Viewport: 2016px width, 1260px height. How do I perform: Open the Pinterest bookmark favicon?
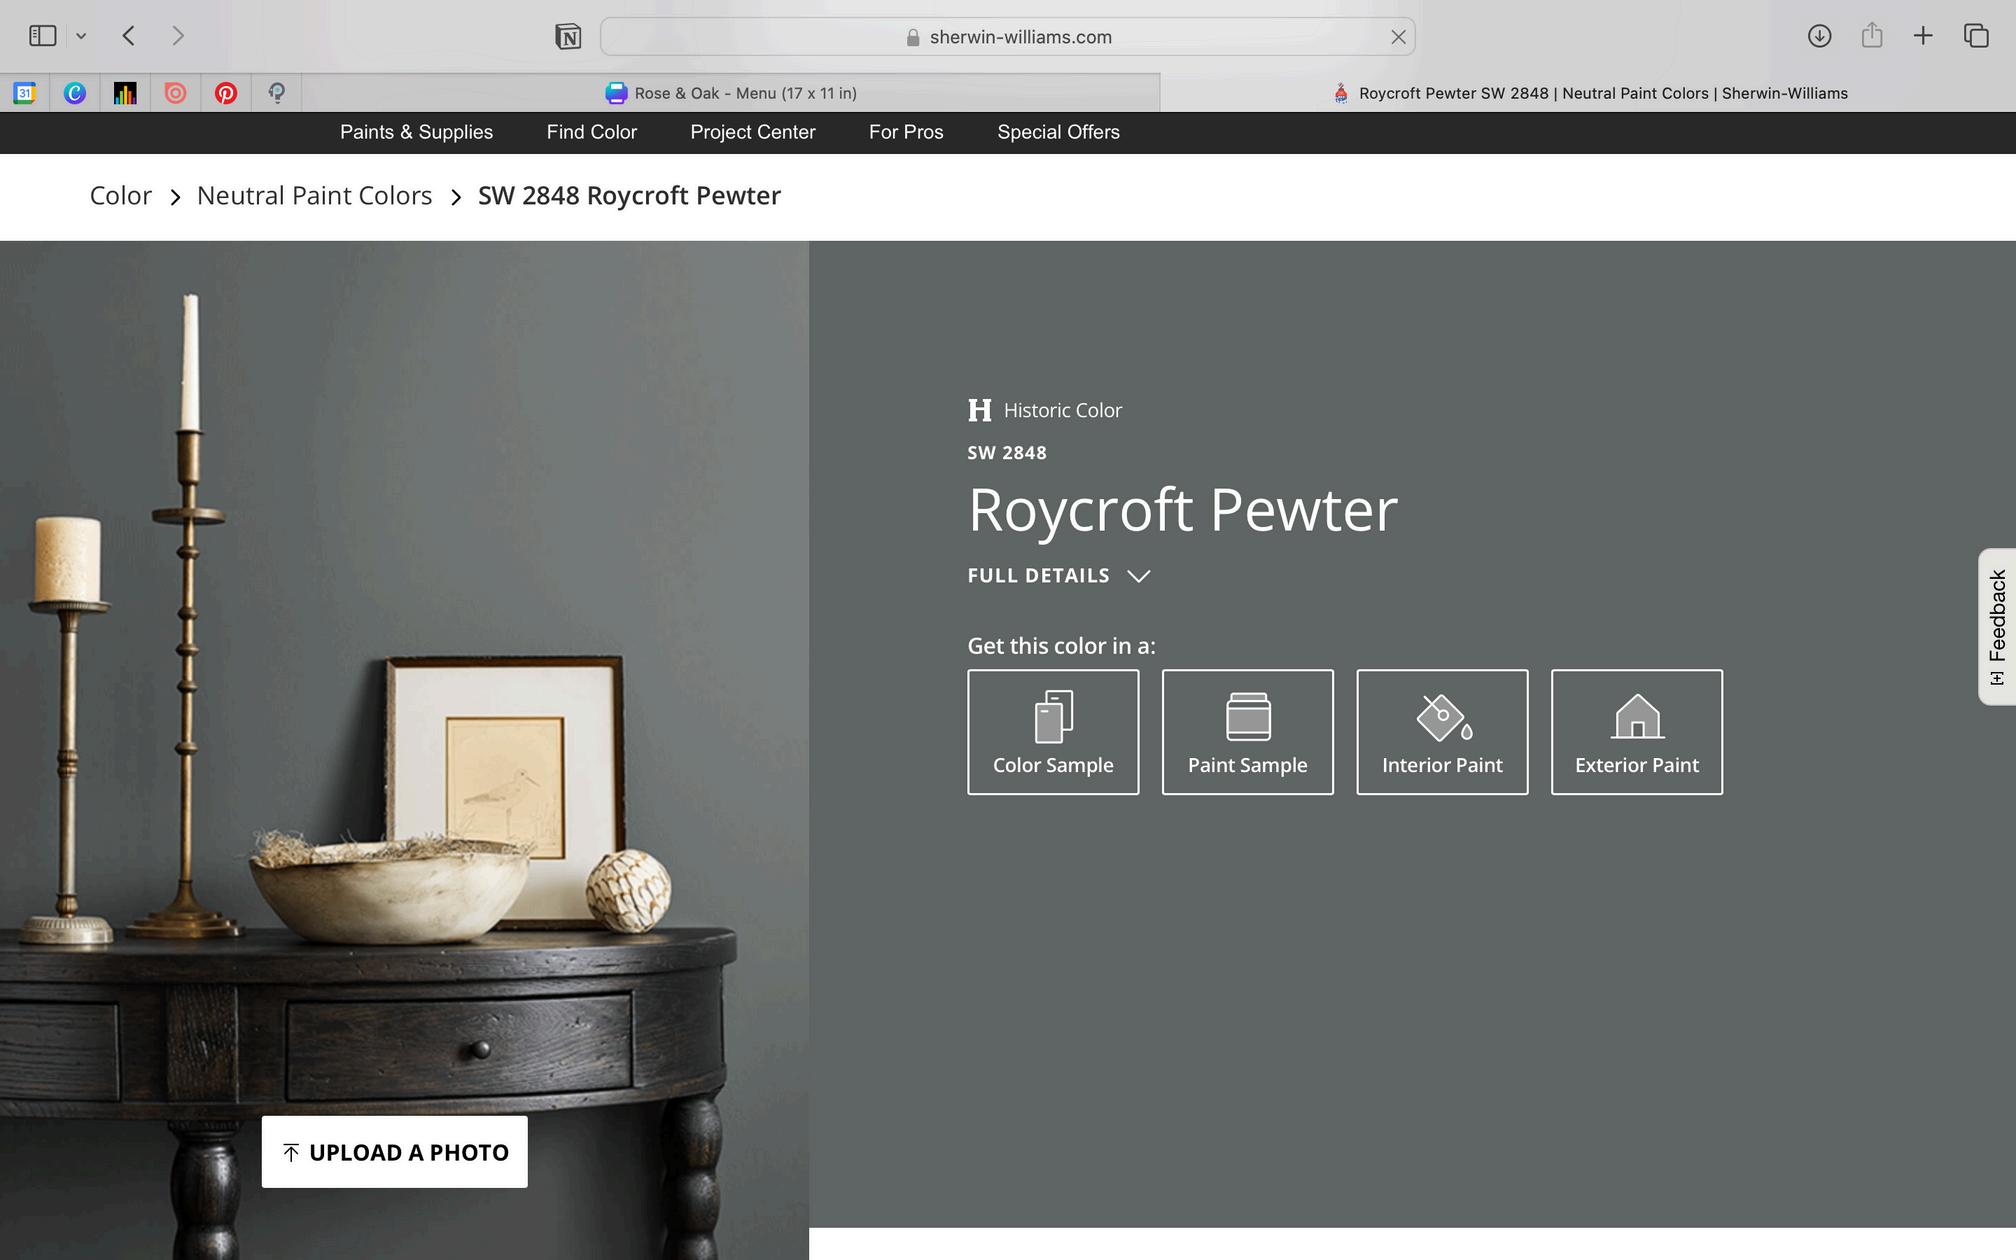tap(226, 93)
